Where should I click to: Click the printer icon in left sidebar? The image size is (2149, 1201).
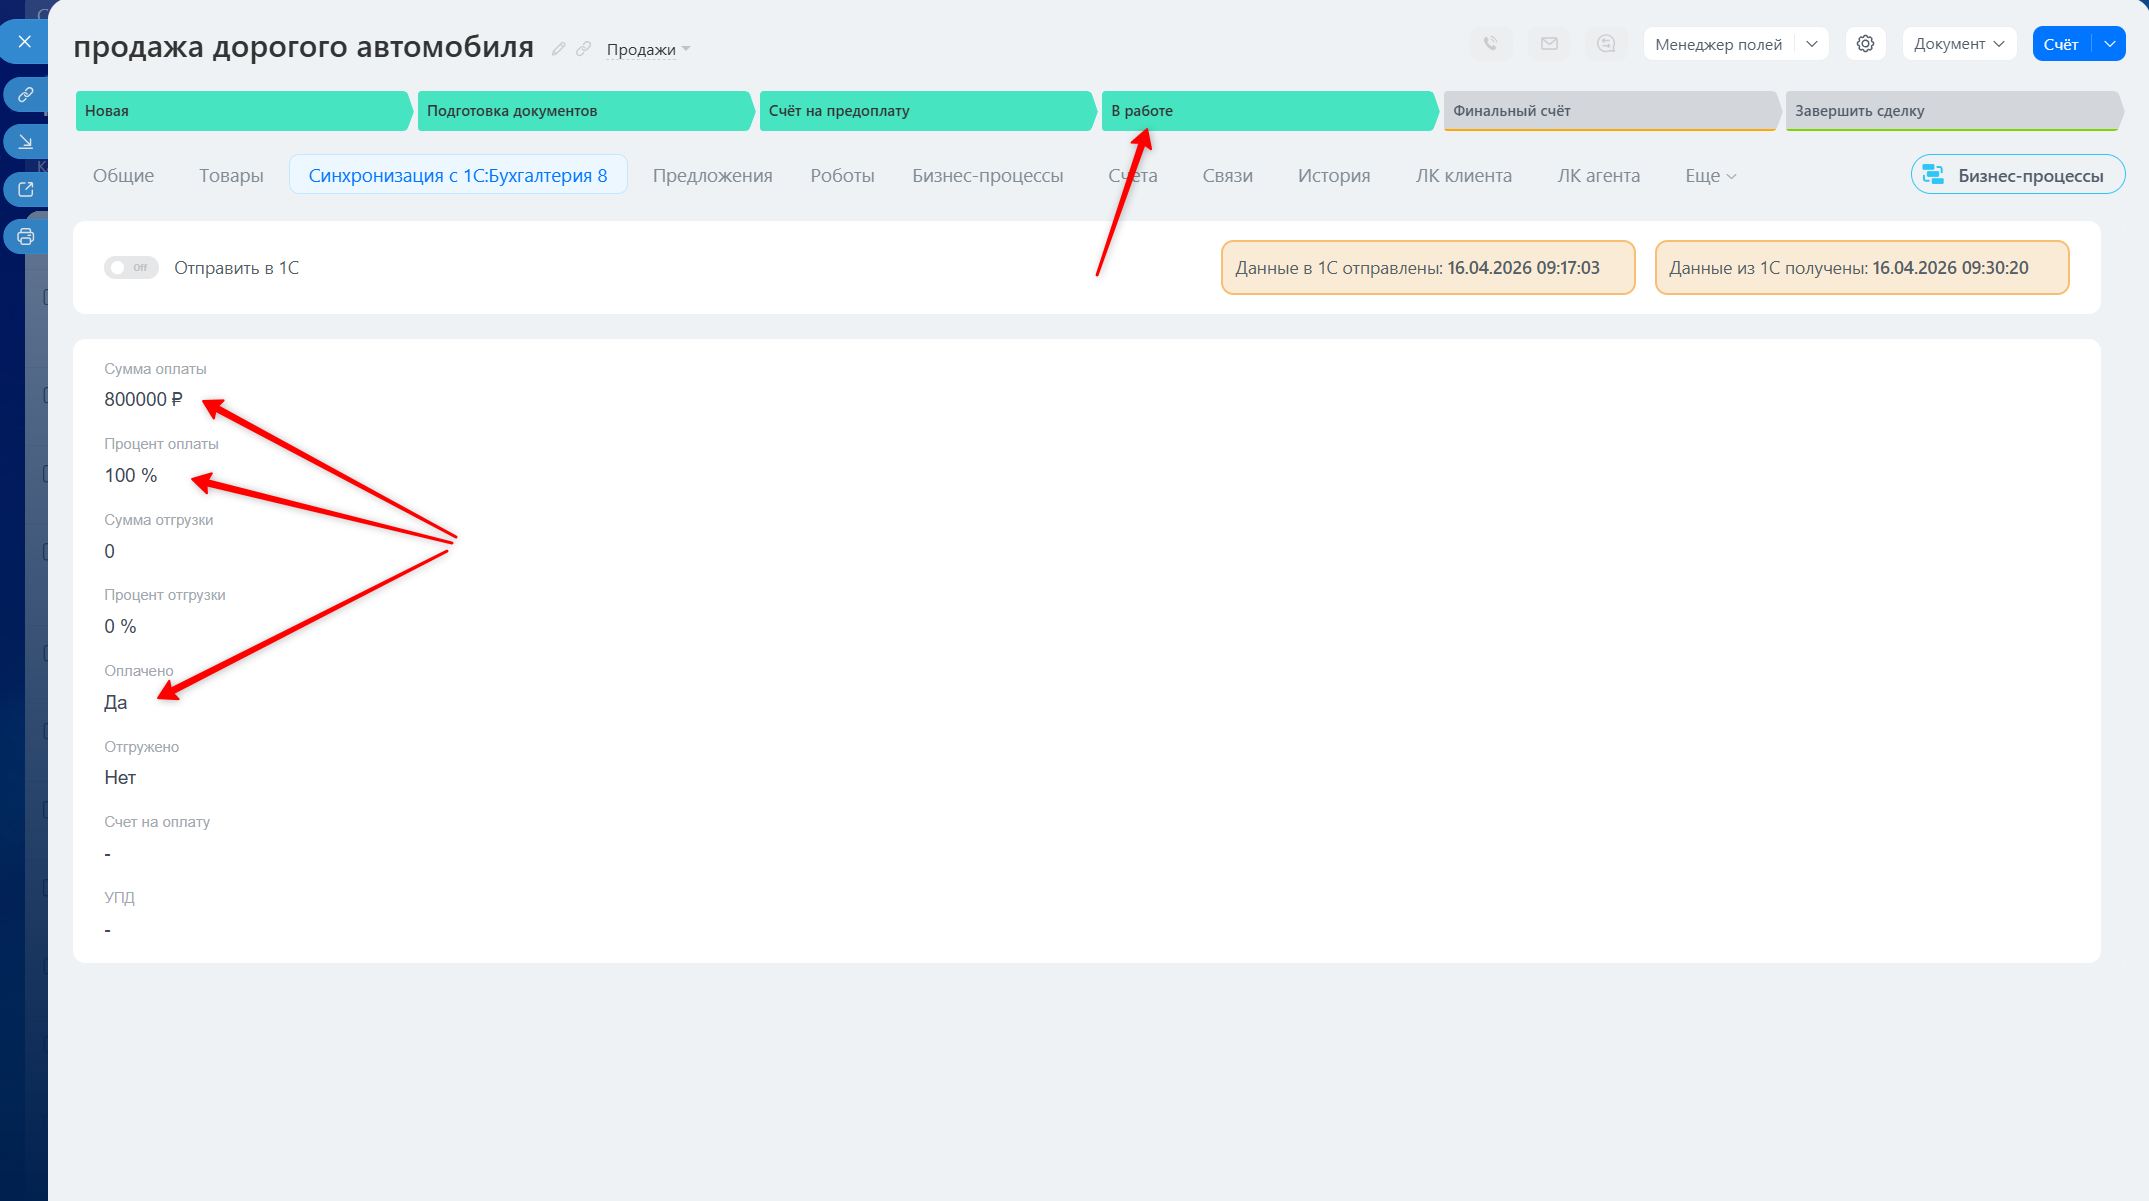click(25, 237)
